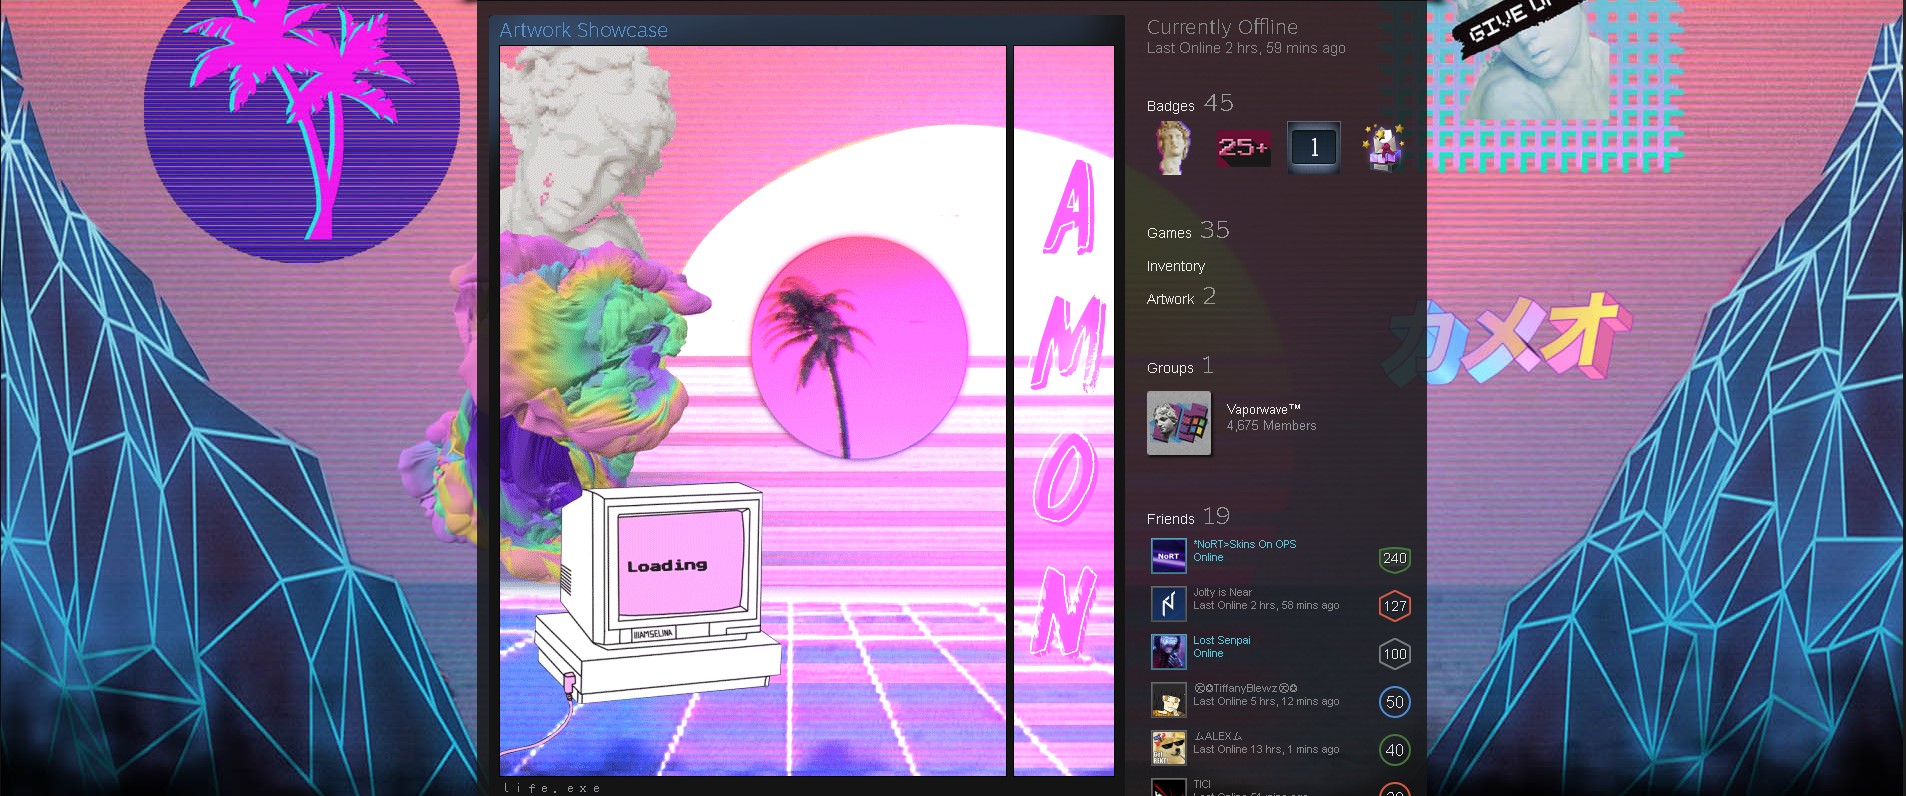The width and height of the screenshot is (1906, 796).
Task: Visit Lost Senpai profile name
Action: tap(1222, 640)
